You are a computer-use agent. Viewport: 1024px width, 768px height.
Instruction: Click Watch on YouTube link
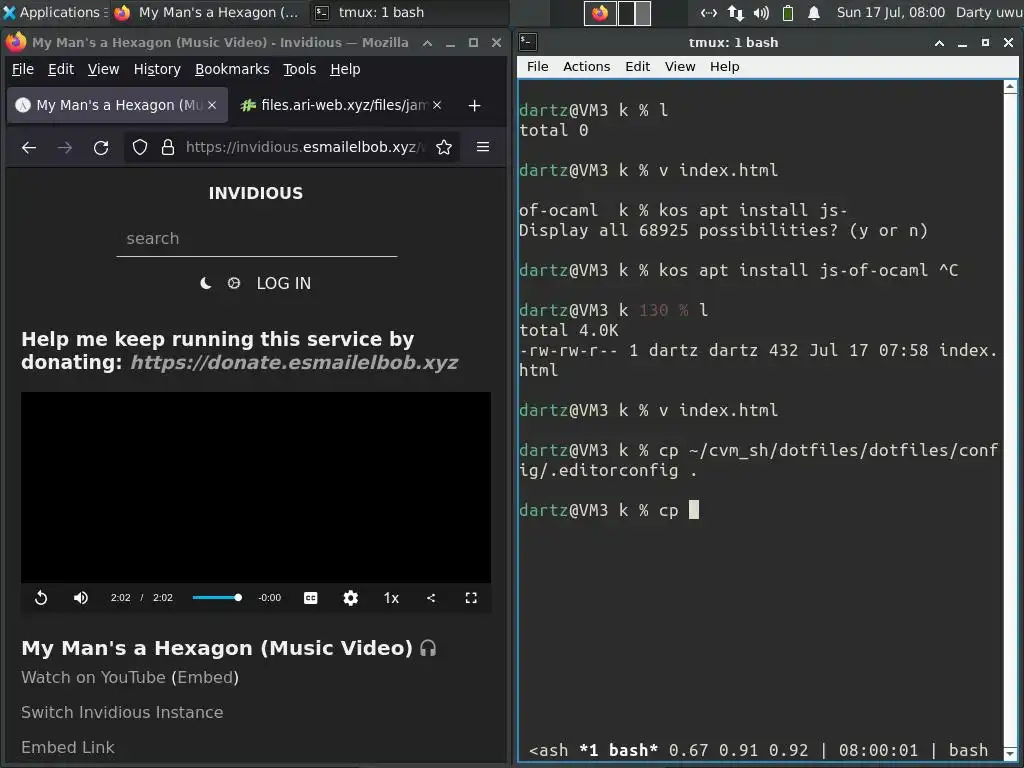coord(93,677)
